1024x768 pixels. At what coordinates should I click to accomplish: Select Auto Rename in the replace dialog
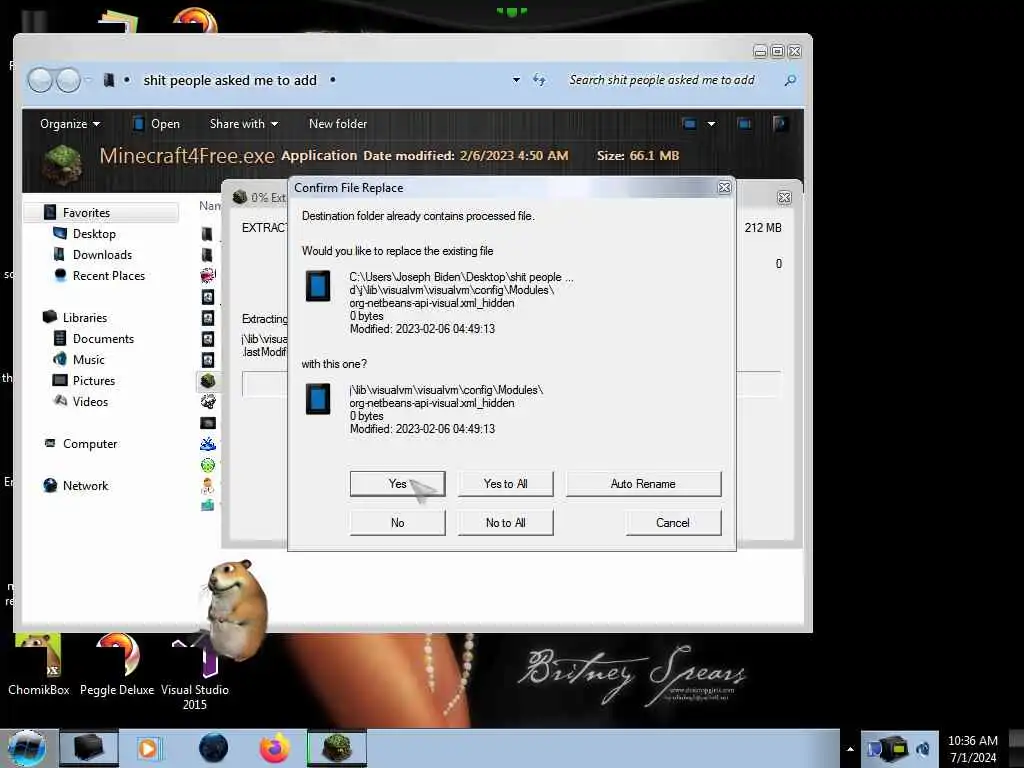pos(643,484)
